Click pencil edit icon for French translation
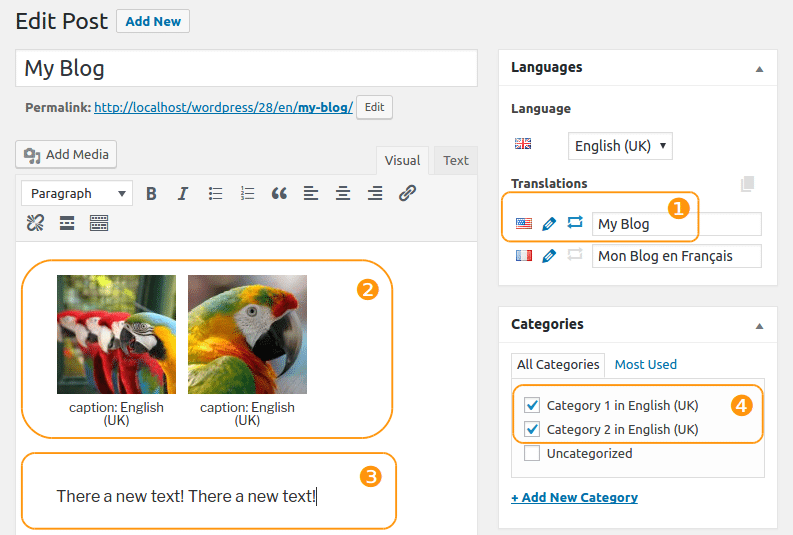The height and width of the screenshot is (535, 793). pos(549,256)
